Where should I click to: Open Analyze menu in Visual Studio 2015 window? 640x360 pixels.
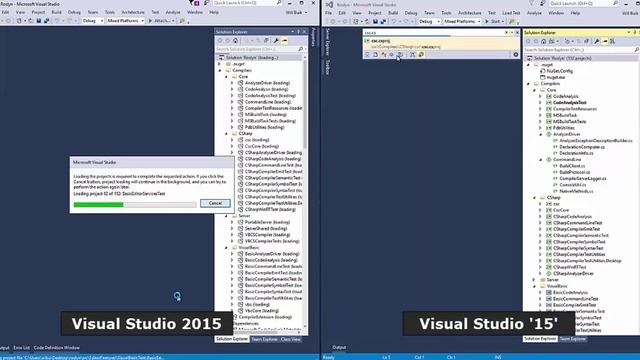coord(173,12)
